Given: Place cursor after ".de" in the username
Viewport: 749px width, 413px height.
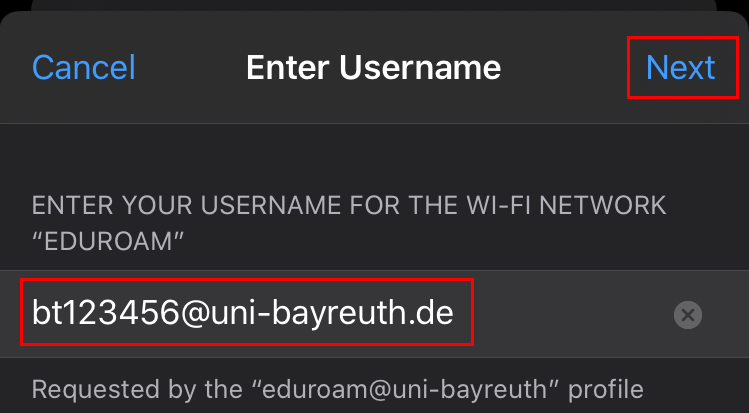Looking at the screenshot, I should point(455,314).
